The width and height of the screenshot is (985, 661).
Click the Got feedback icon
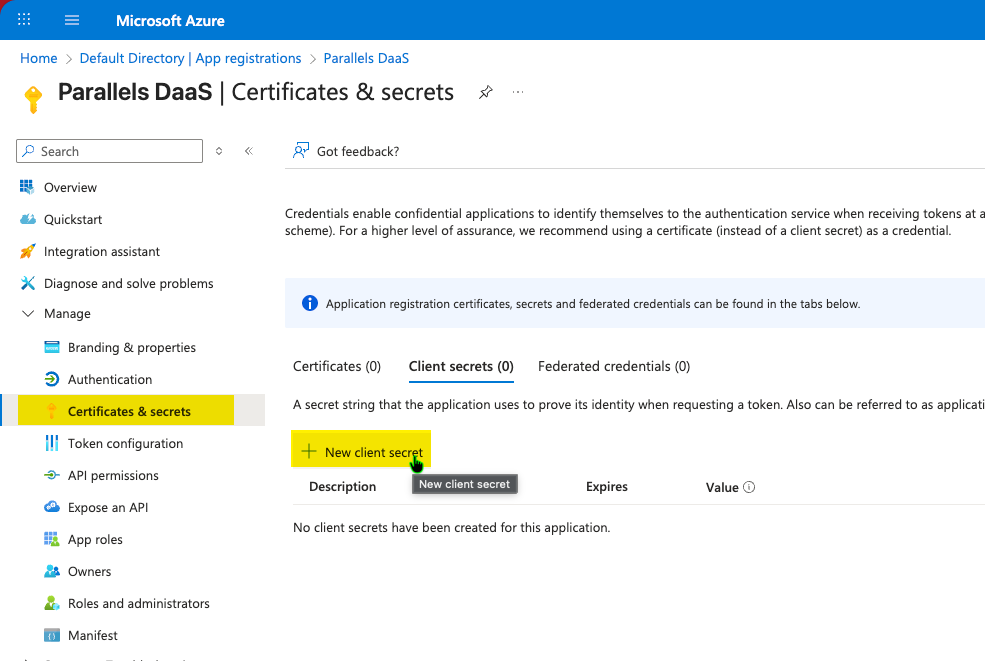(300, 151)
